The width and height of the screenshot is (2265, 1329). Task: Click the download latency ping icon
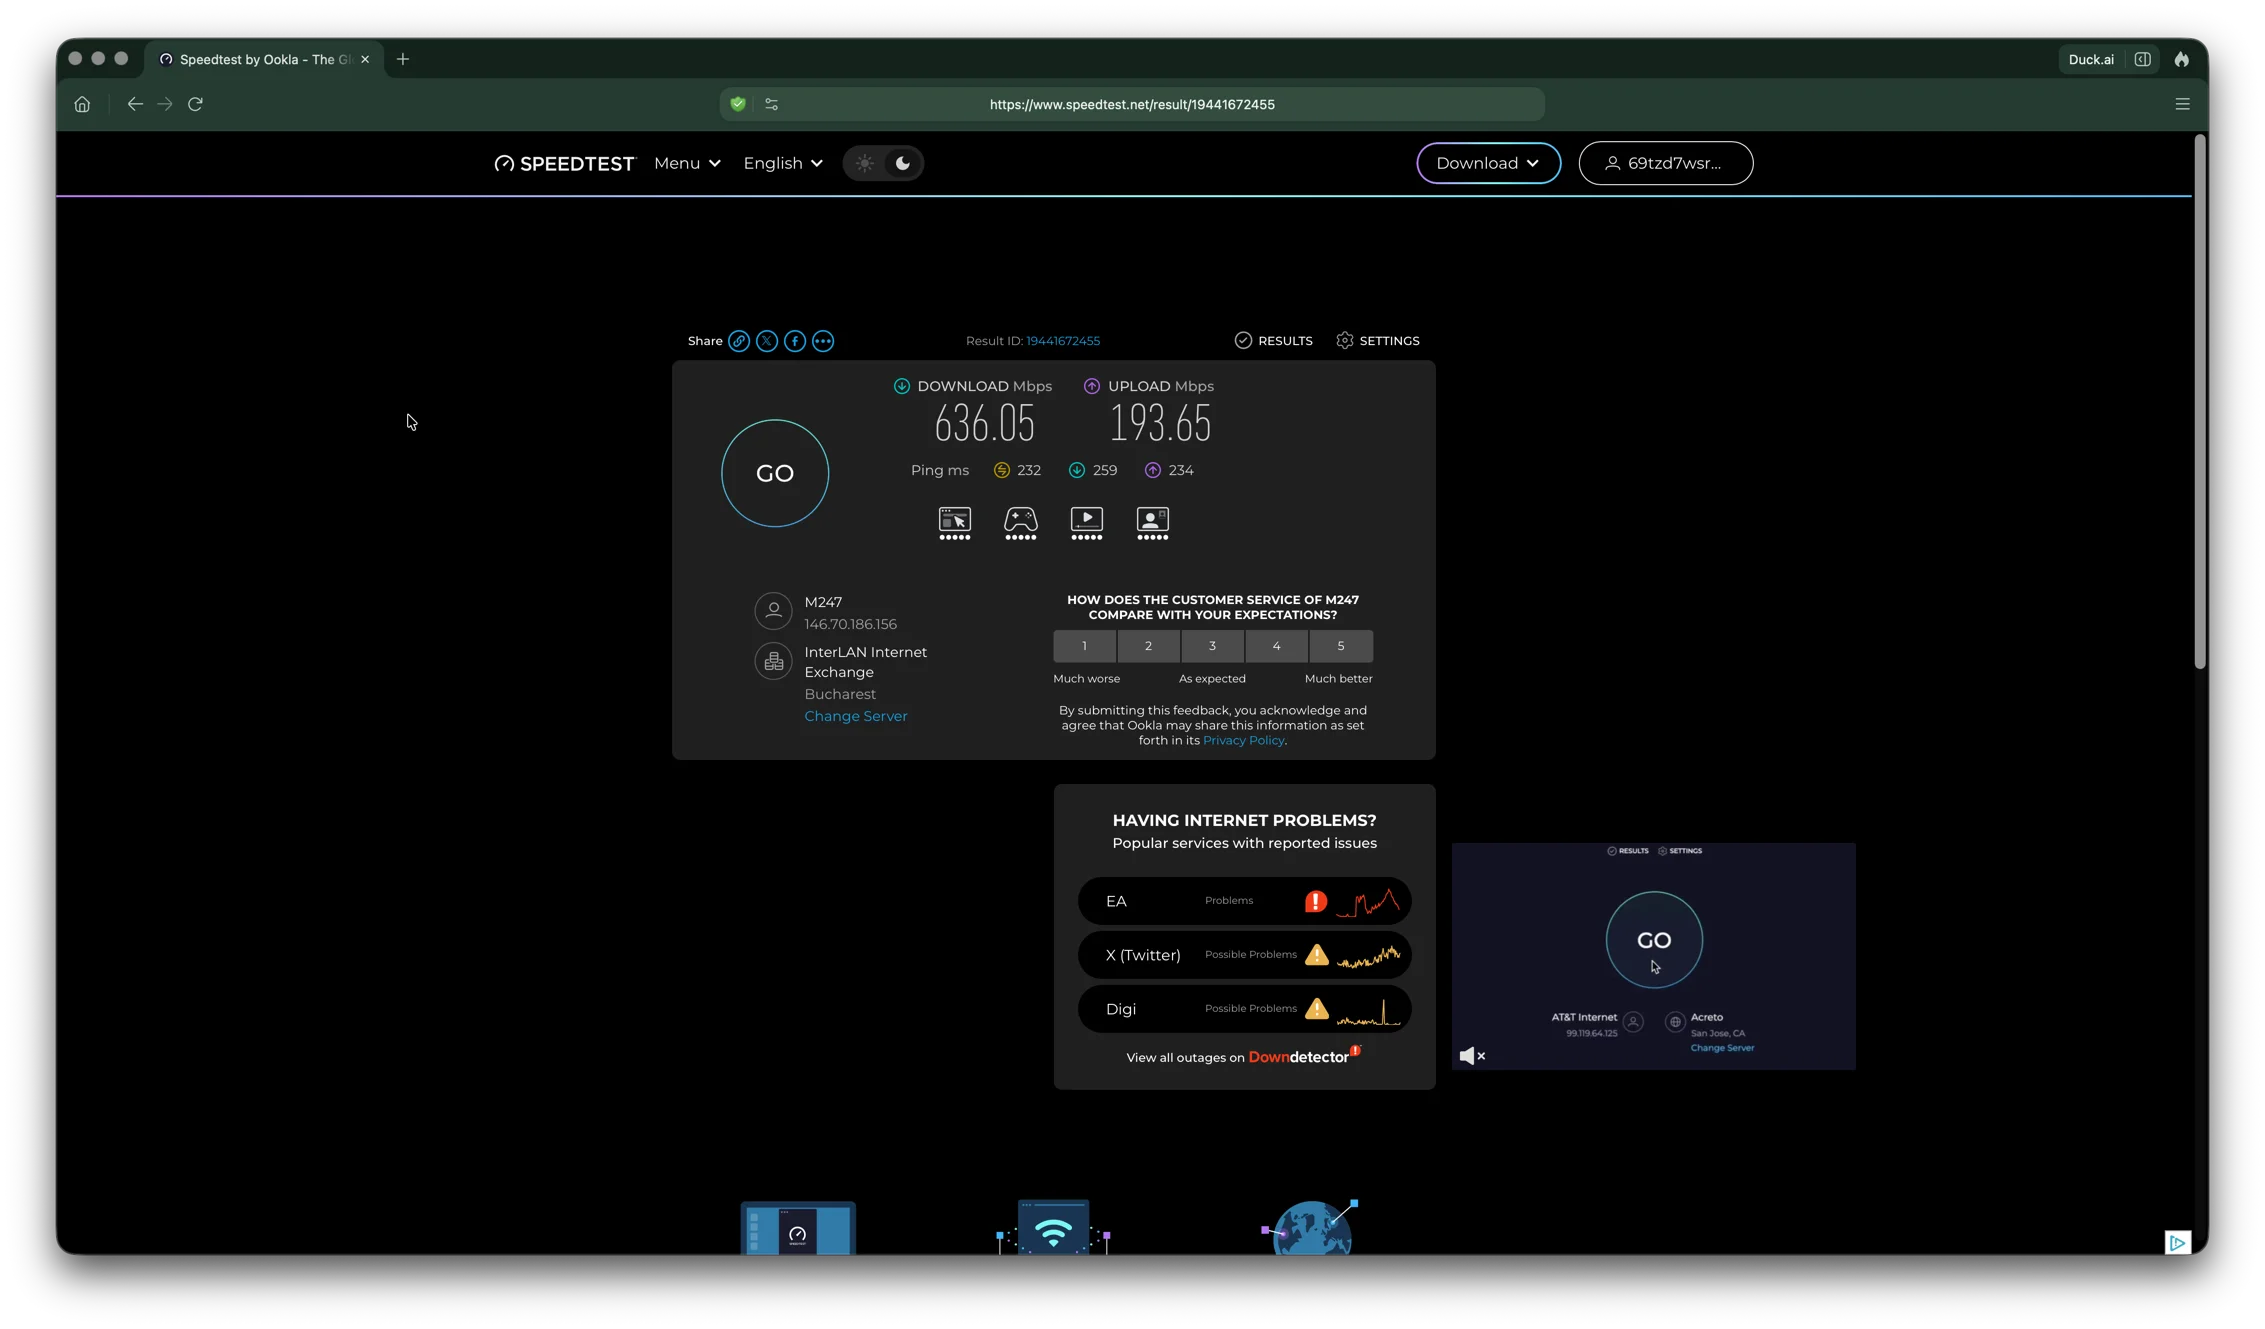[1076, 470]
